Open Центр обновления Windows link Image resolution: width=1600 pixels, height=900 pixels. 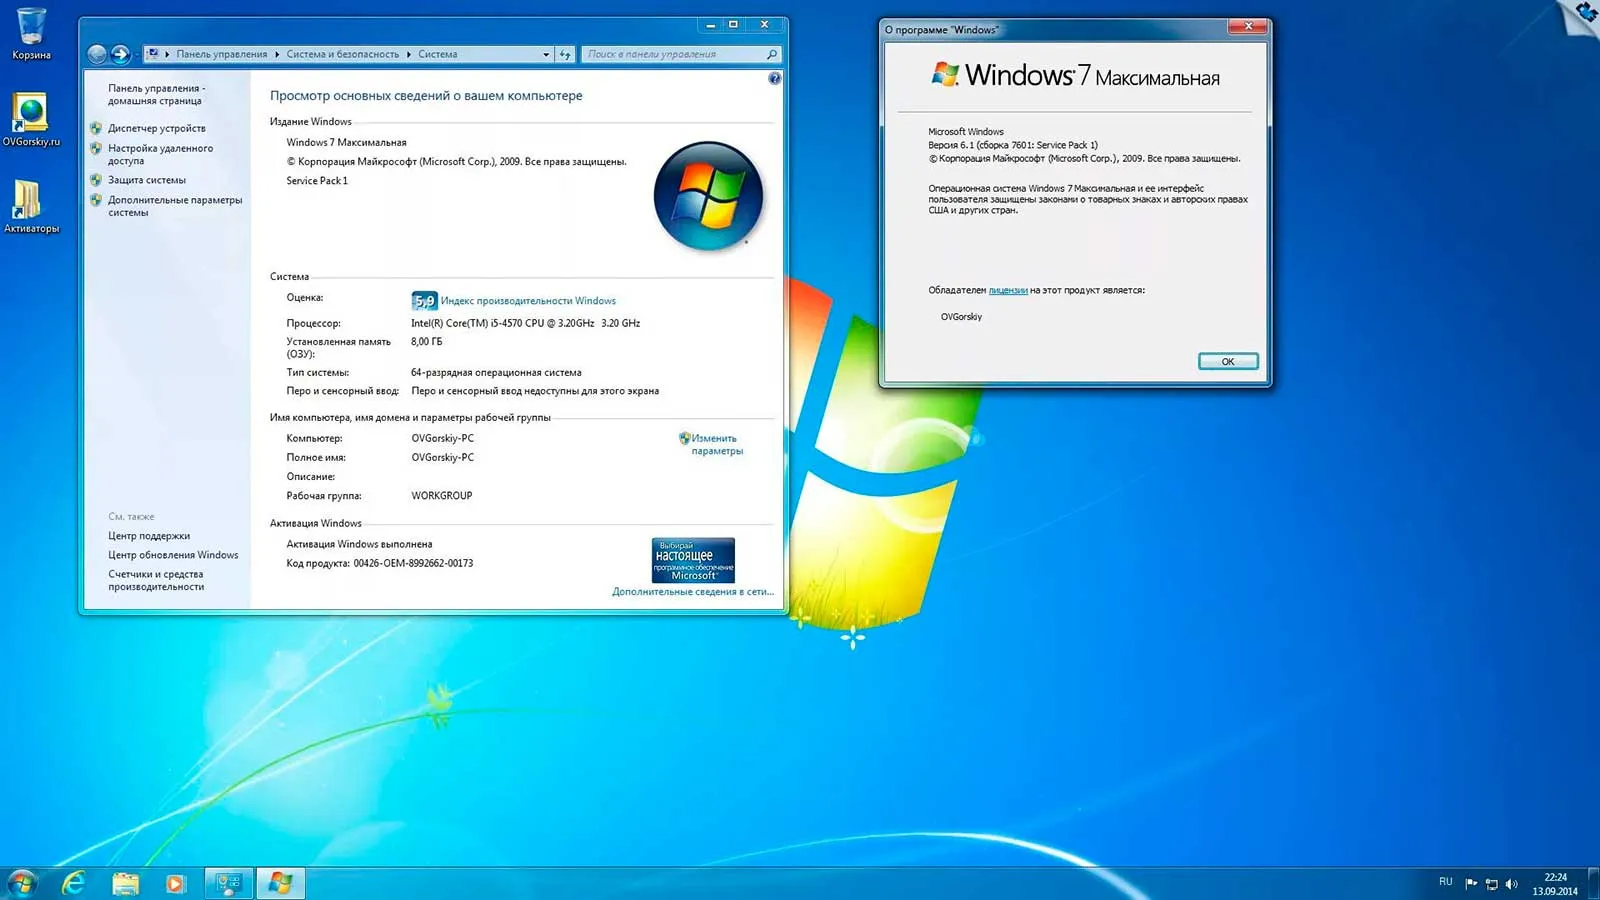173,555
